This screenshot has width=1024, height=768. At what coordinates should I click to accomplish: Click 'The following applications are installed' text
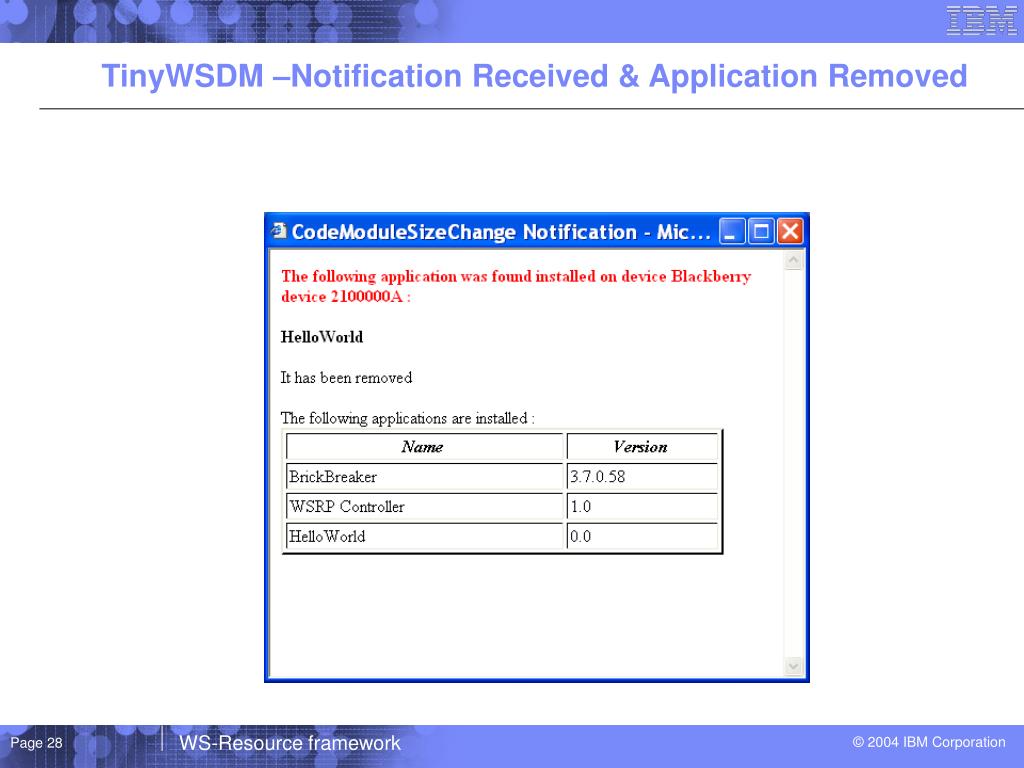[x=408, y=418]
